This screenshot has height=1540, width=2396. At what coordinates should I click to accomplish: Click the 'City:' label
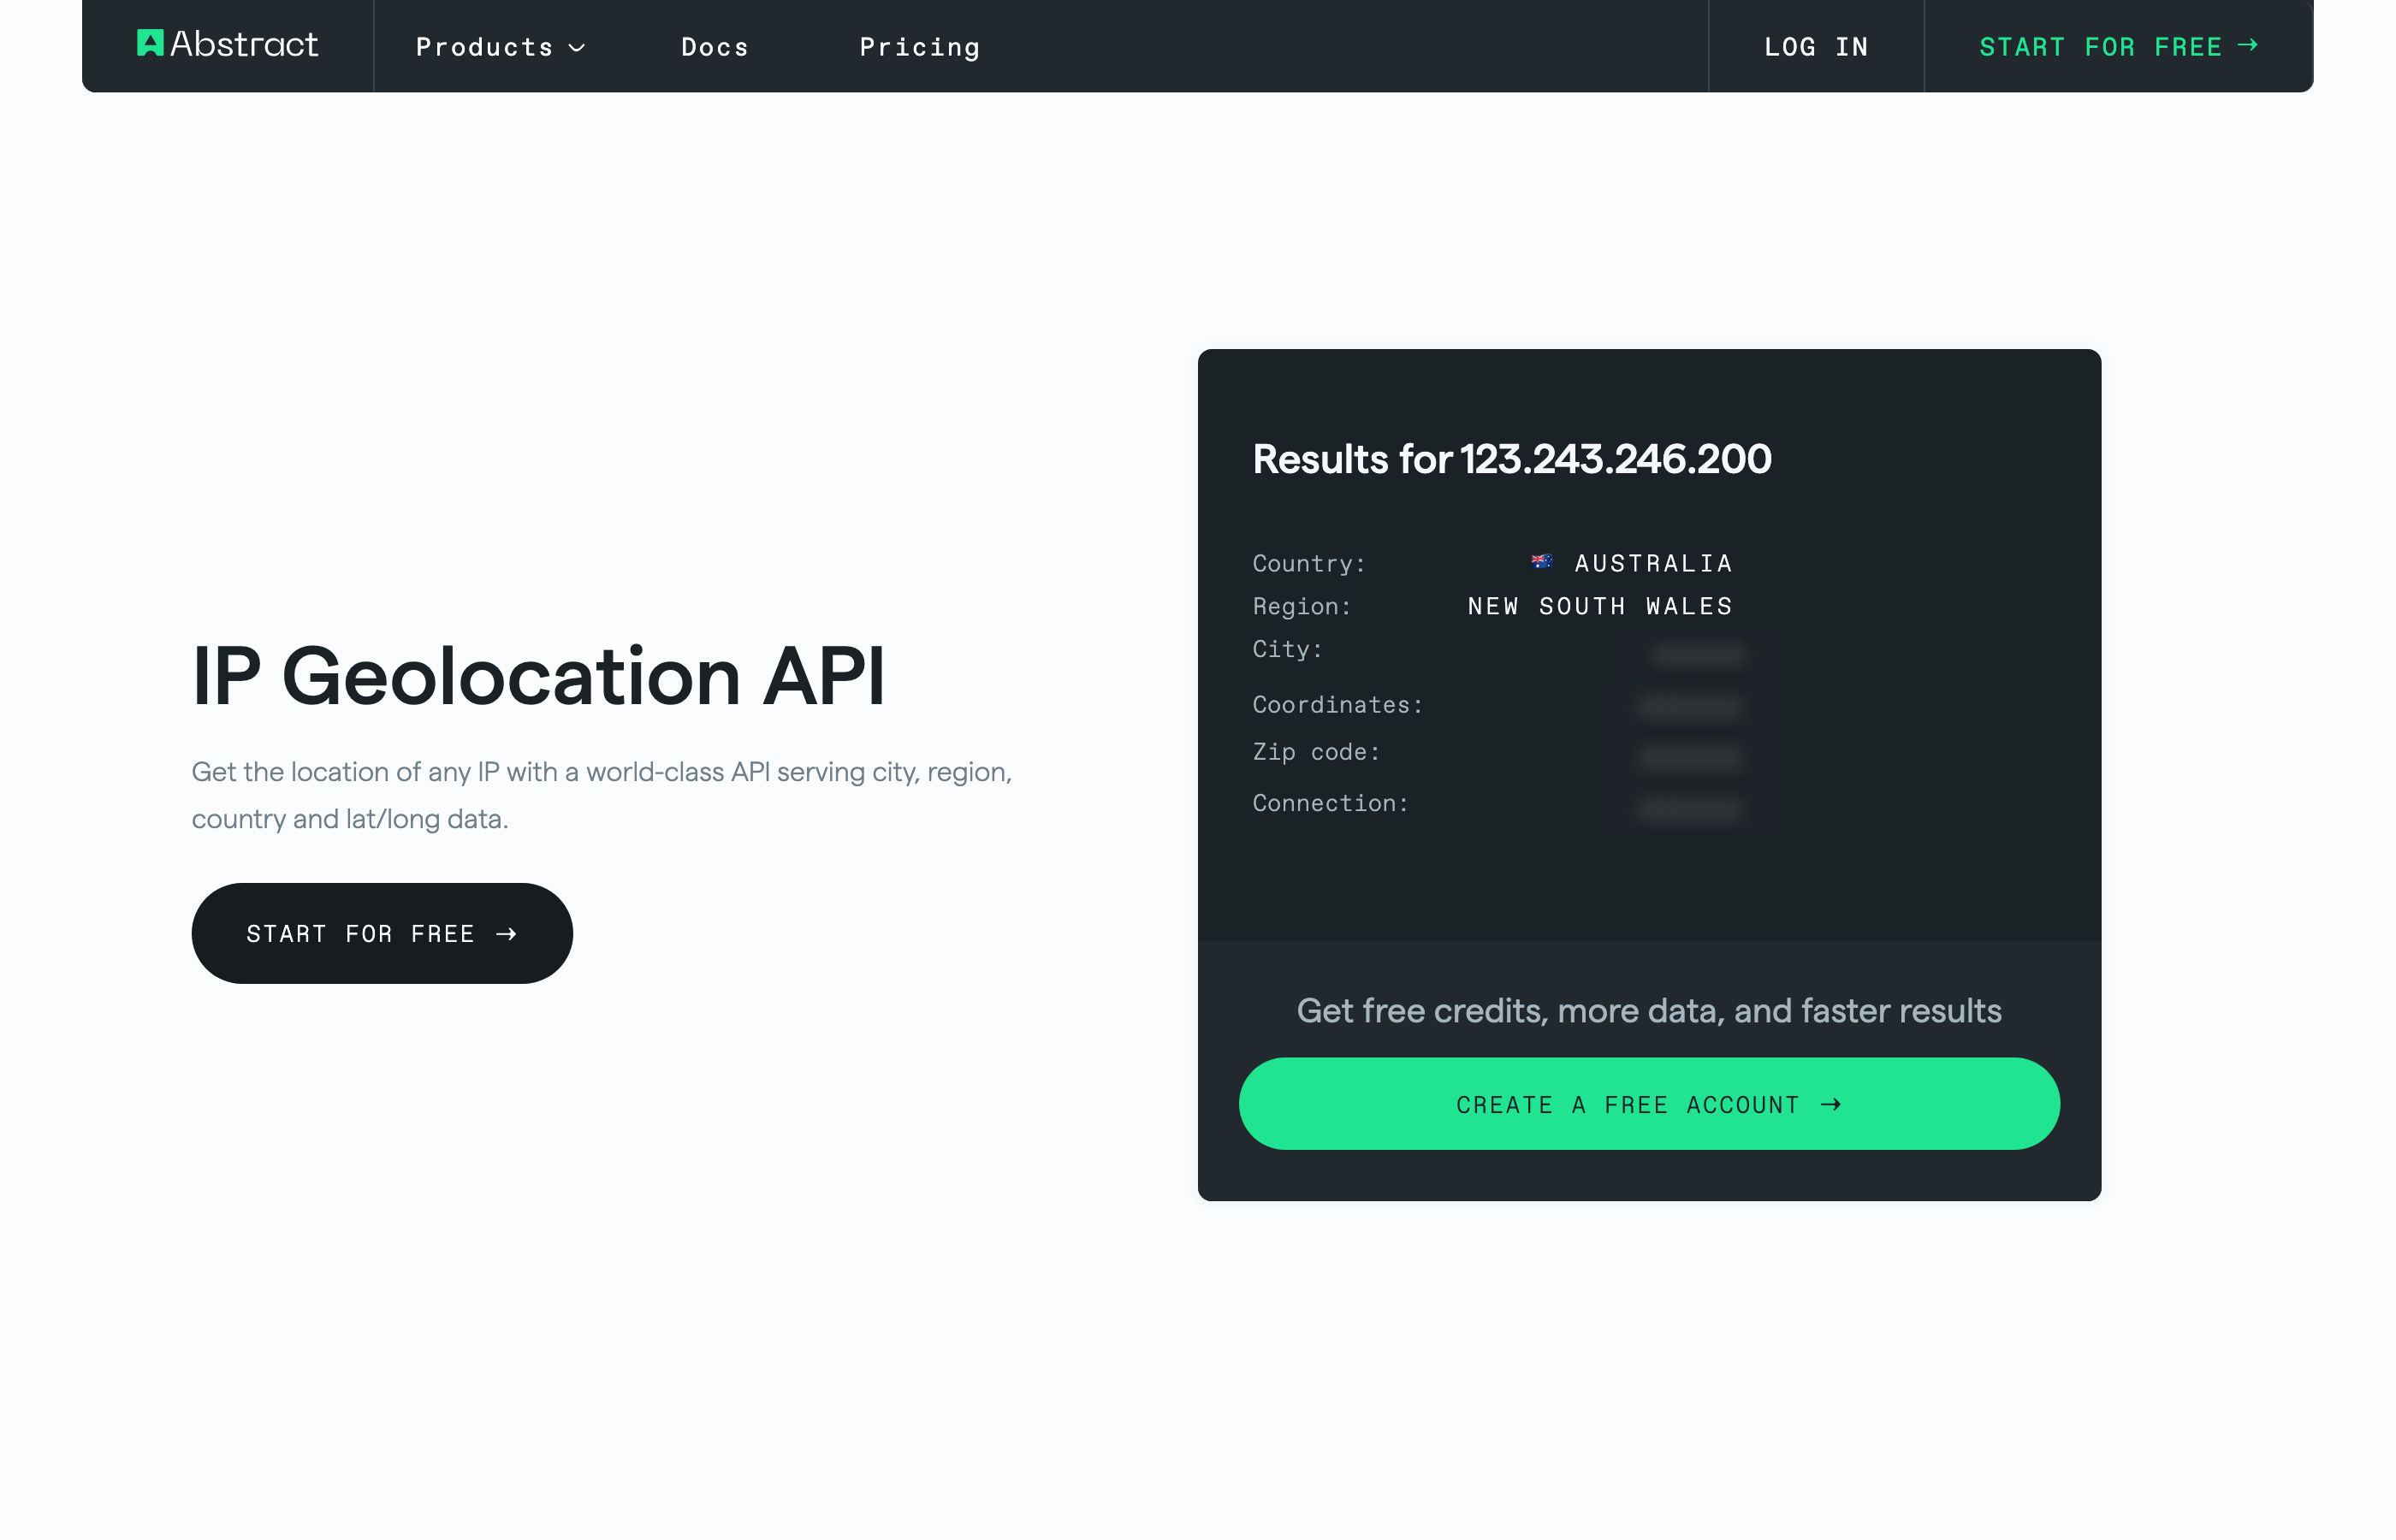pyautogui.click(x=1287, y=649)
